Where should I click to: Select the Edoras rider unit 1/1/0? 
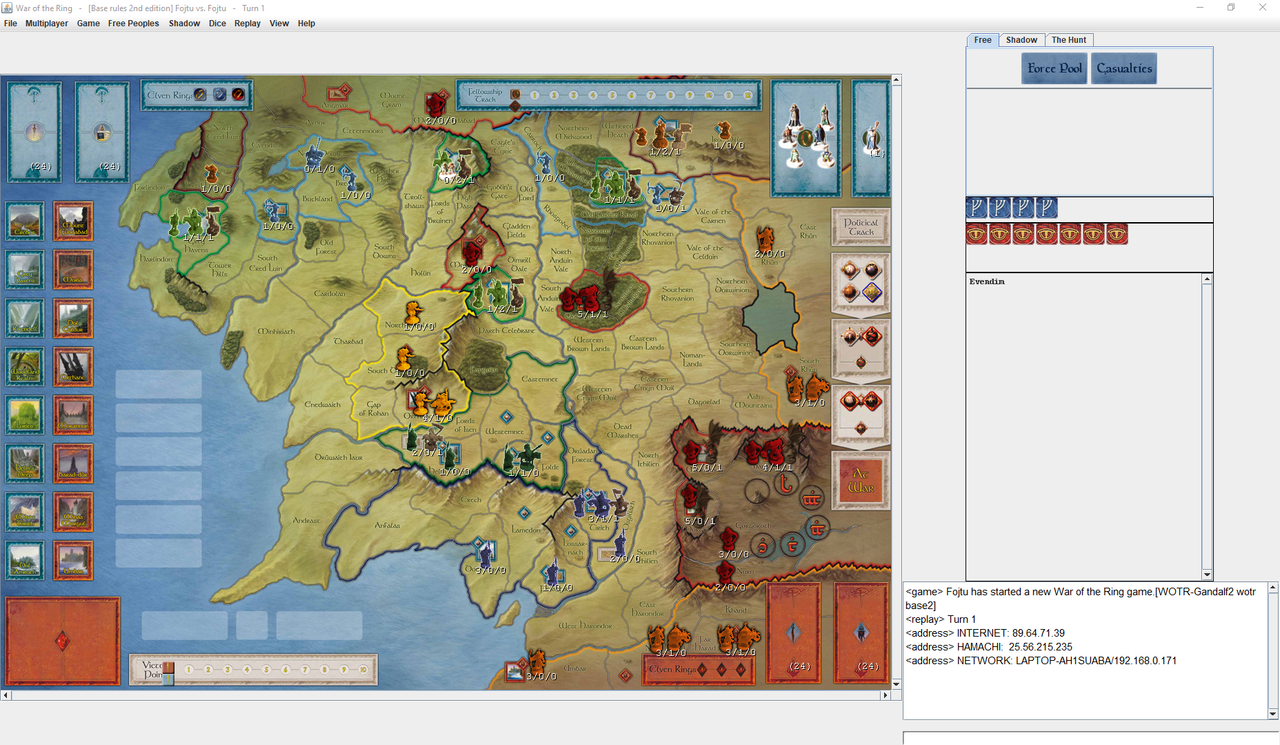(x=524, y=458)
